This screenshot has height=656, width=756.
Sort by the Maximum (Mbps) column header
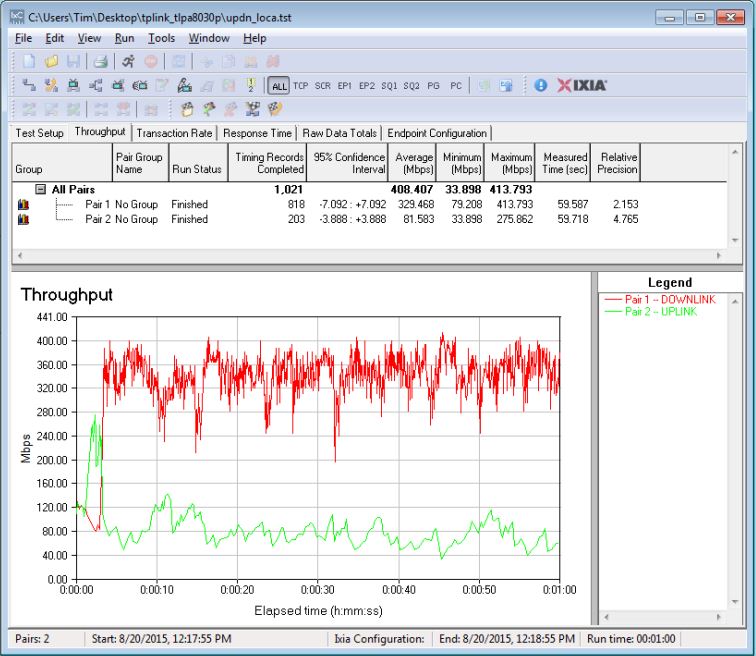[510, 163]
